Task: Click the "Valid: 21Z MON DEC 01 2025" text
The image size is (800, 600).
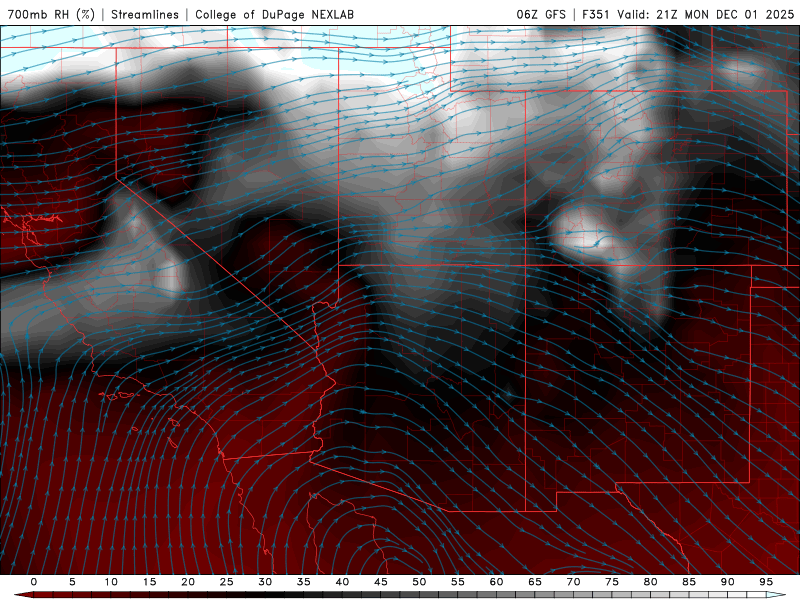Action: (705, 14)
